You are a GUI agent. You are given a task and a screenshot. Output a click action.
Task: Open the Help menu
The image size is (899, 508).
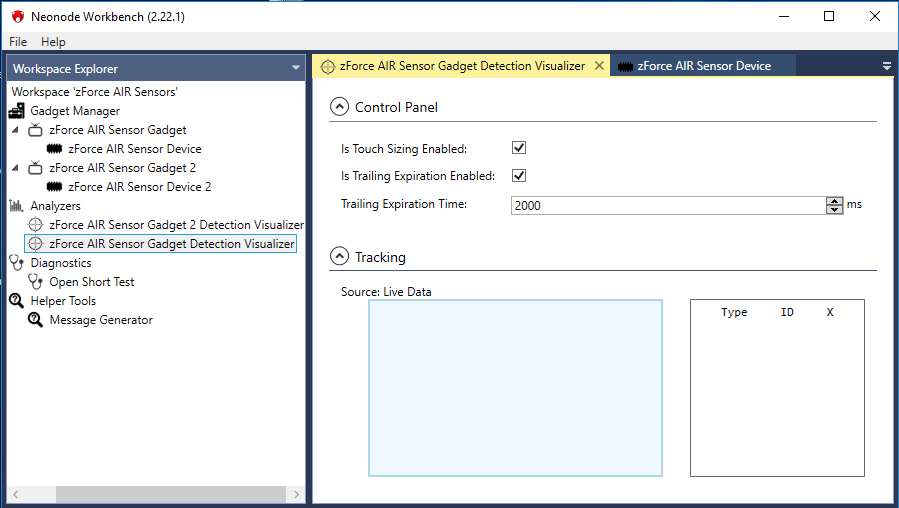[53, 42]
